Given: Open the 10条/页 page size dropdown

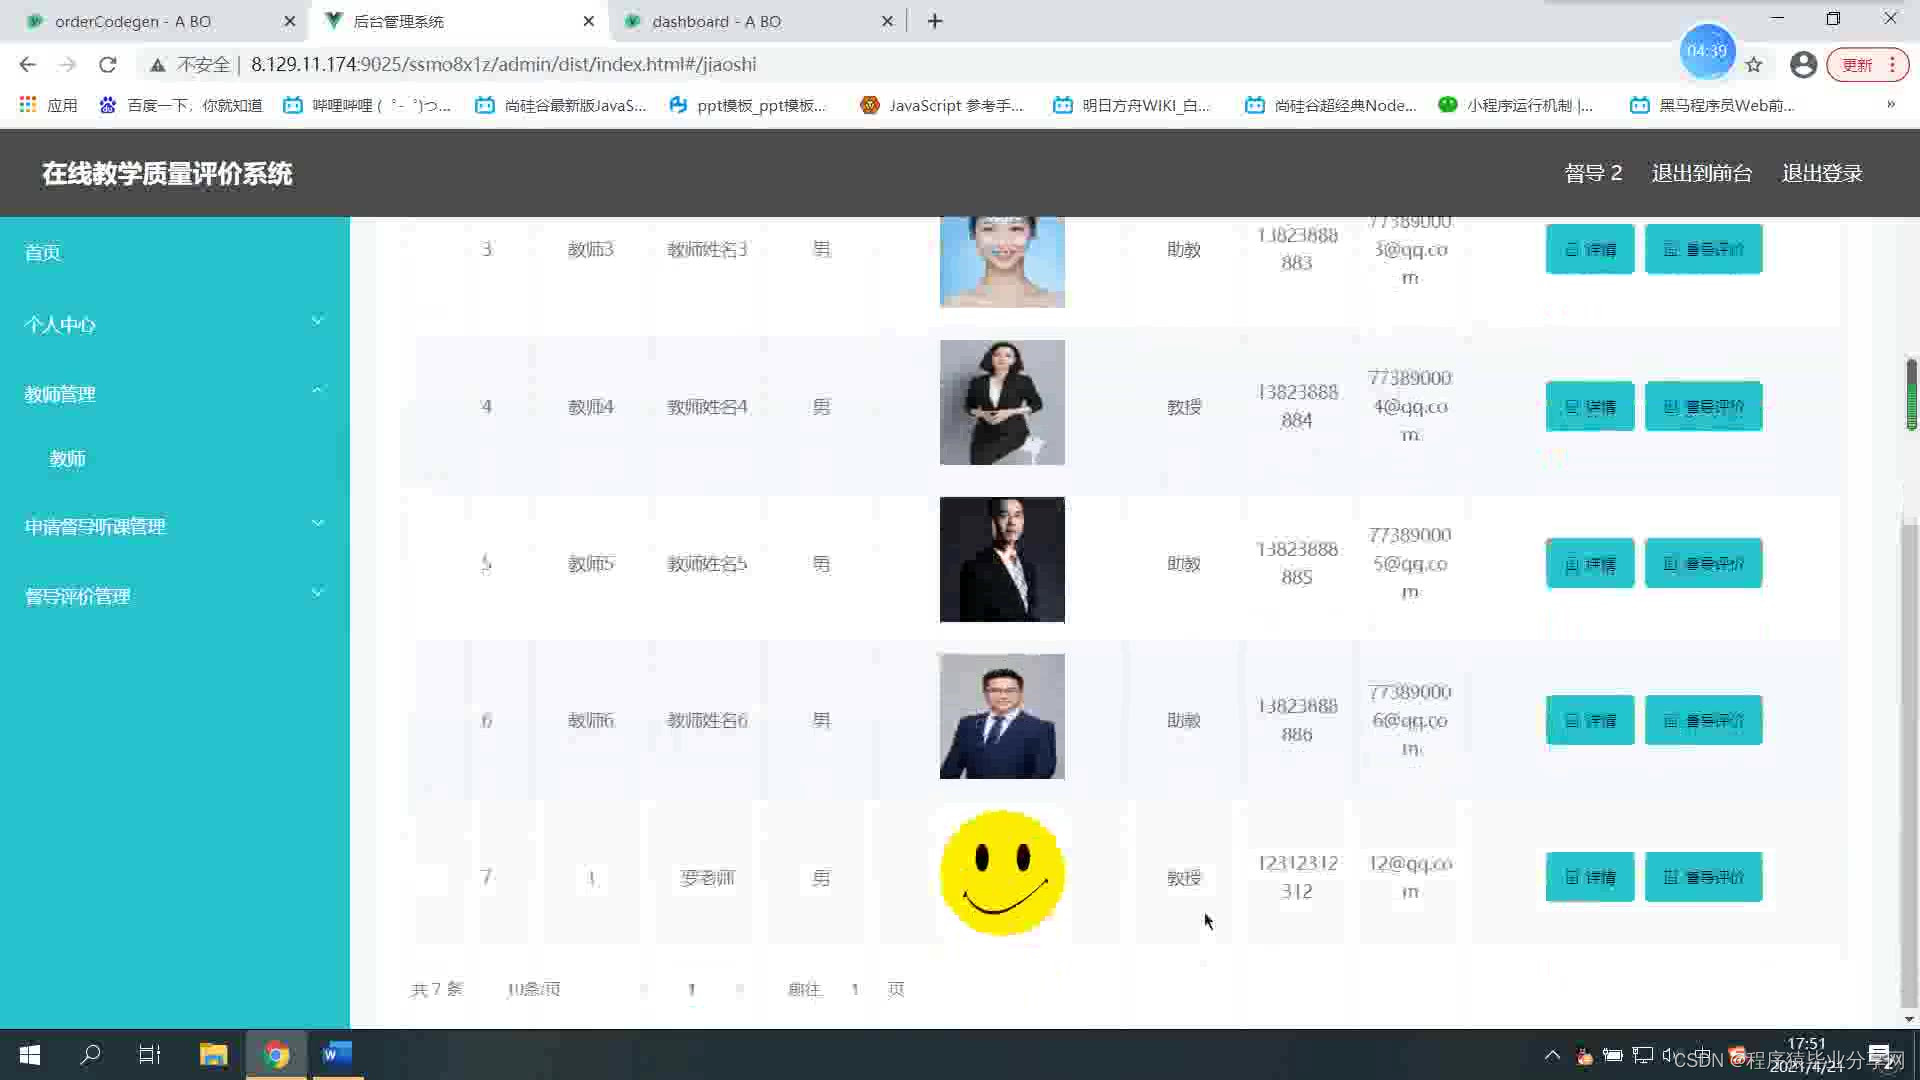Looking at the screenshot, I should 534,989.
